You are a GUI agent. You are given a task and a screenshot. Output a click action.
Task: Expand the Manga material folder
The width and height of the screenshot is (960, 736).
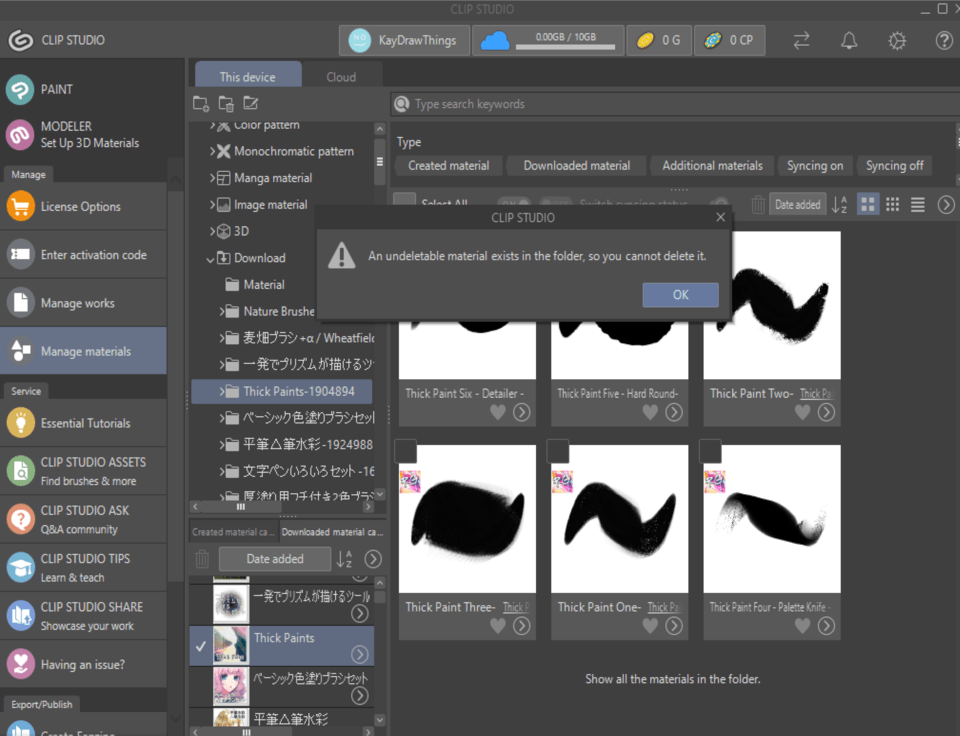coord(212,178)
